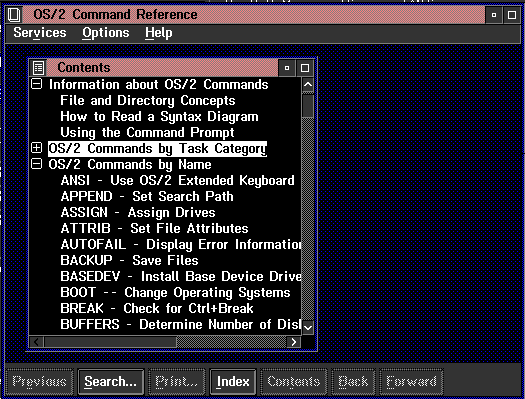This screenshot has height=399, width=525.
Task: Open AUTOFAIL - Display Error Information
Action: 181,244
